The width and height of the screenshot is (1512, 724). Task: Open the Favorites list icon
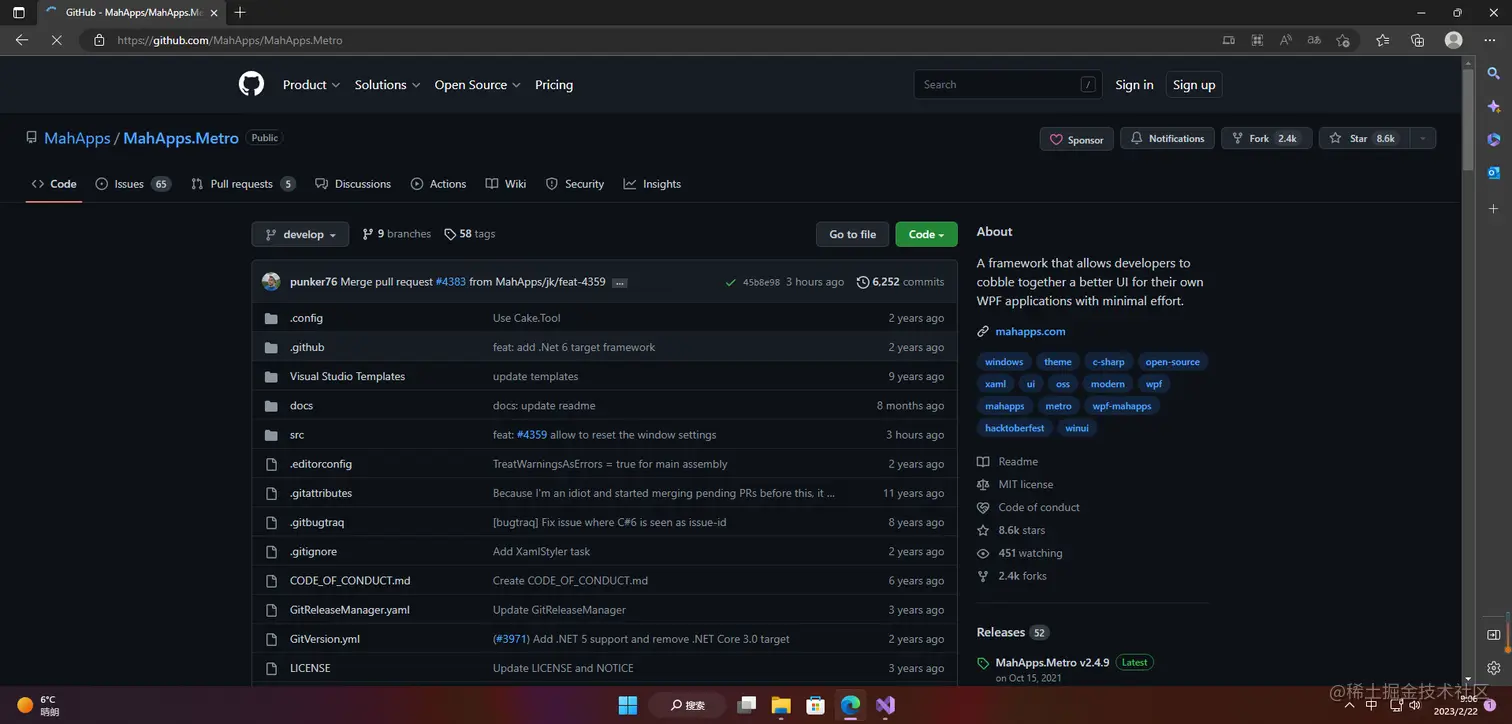tap(1382, 40)
